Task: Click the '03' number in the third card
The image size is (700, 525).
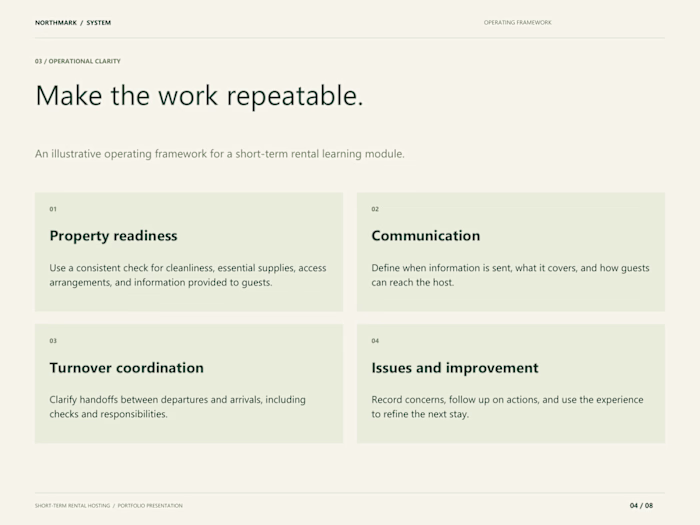Action: point(53,341)
